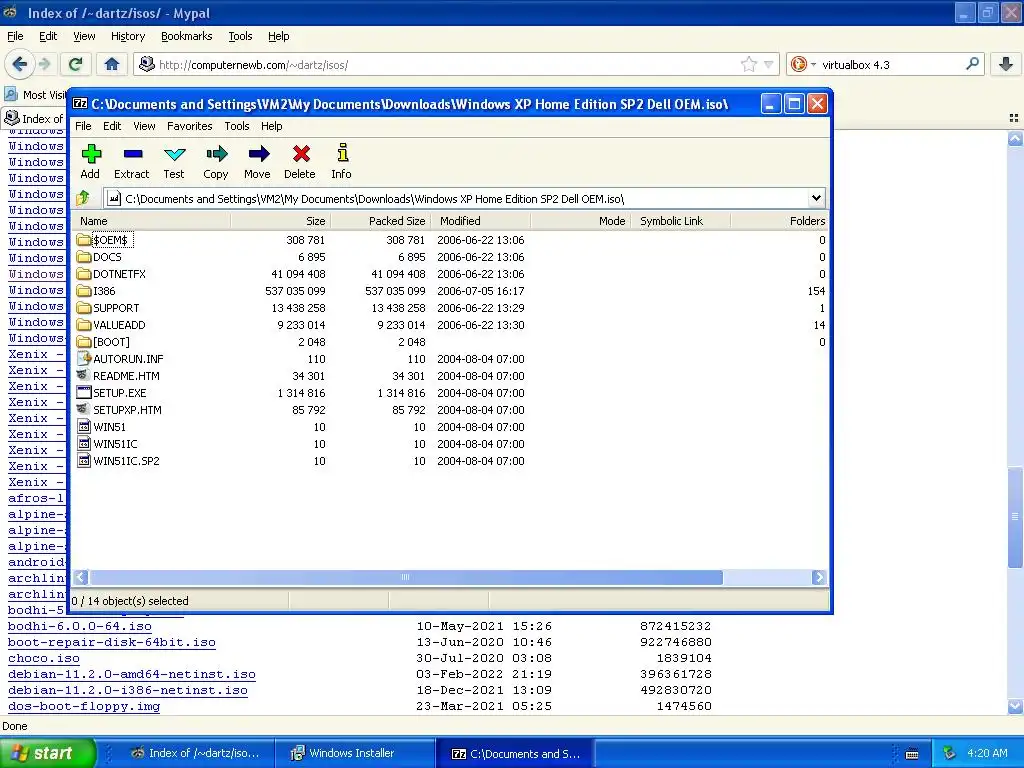Viewport: 1024px width, 768px height.
Task: Select the DOTNETFX folder
Action: 119,274
